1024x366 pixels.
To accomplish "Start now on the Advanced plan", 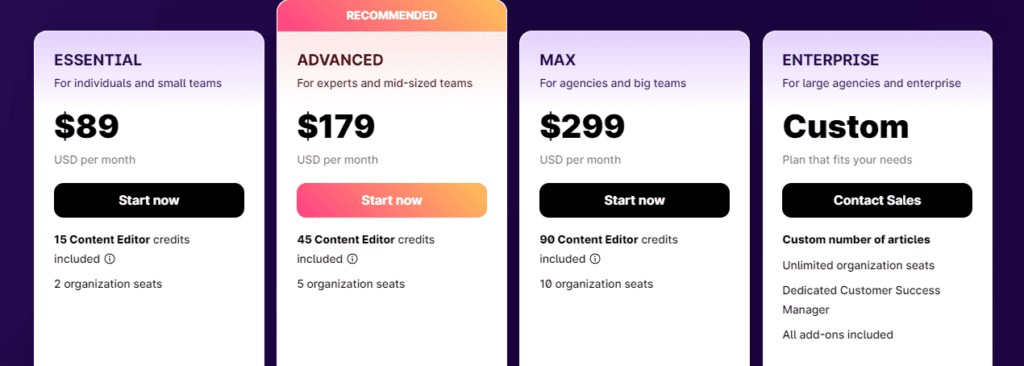I will [x=392, y=200].
